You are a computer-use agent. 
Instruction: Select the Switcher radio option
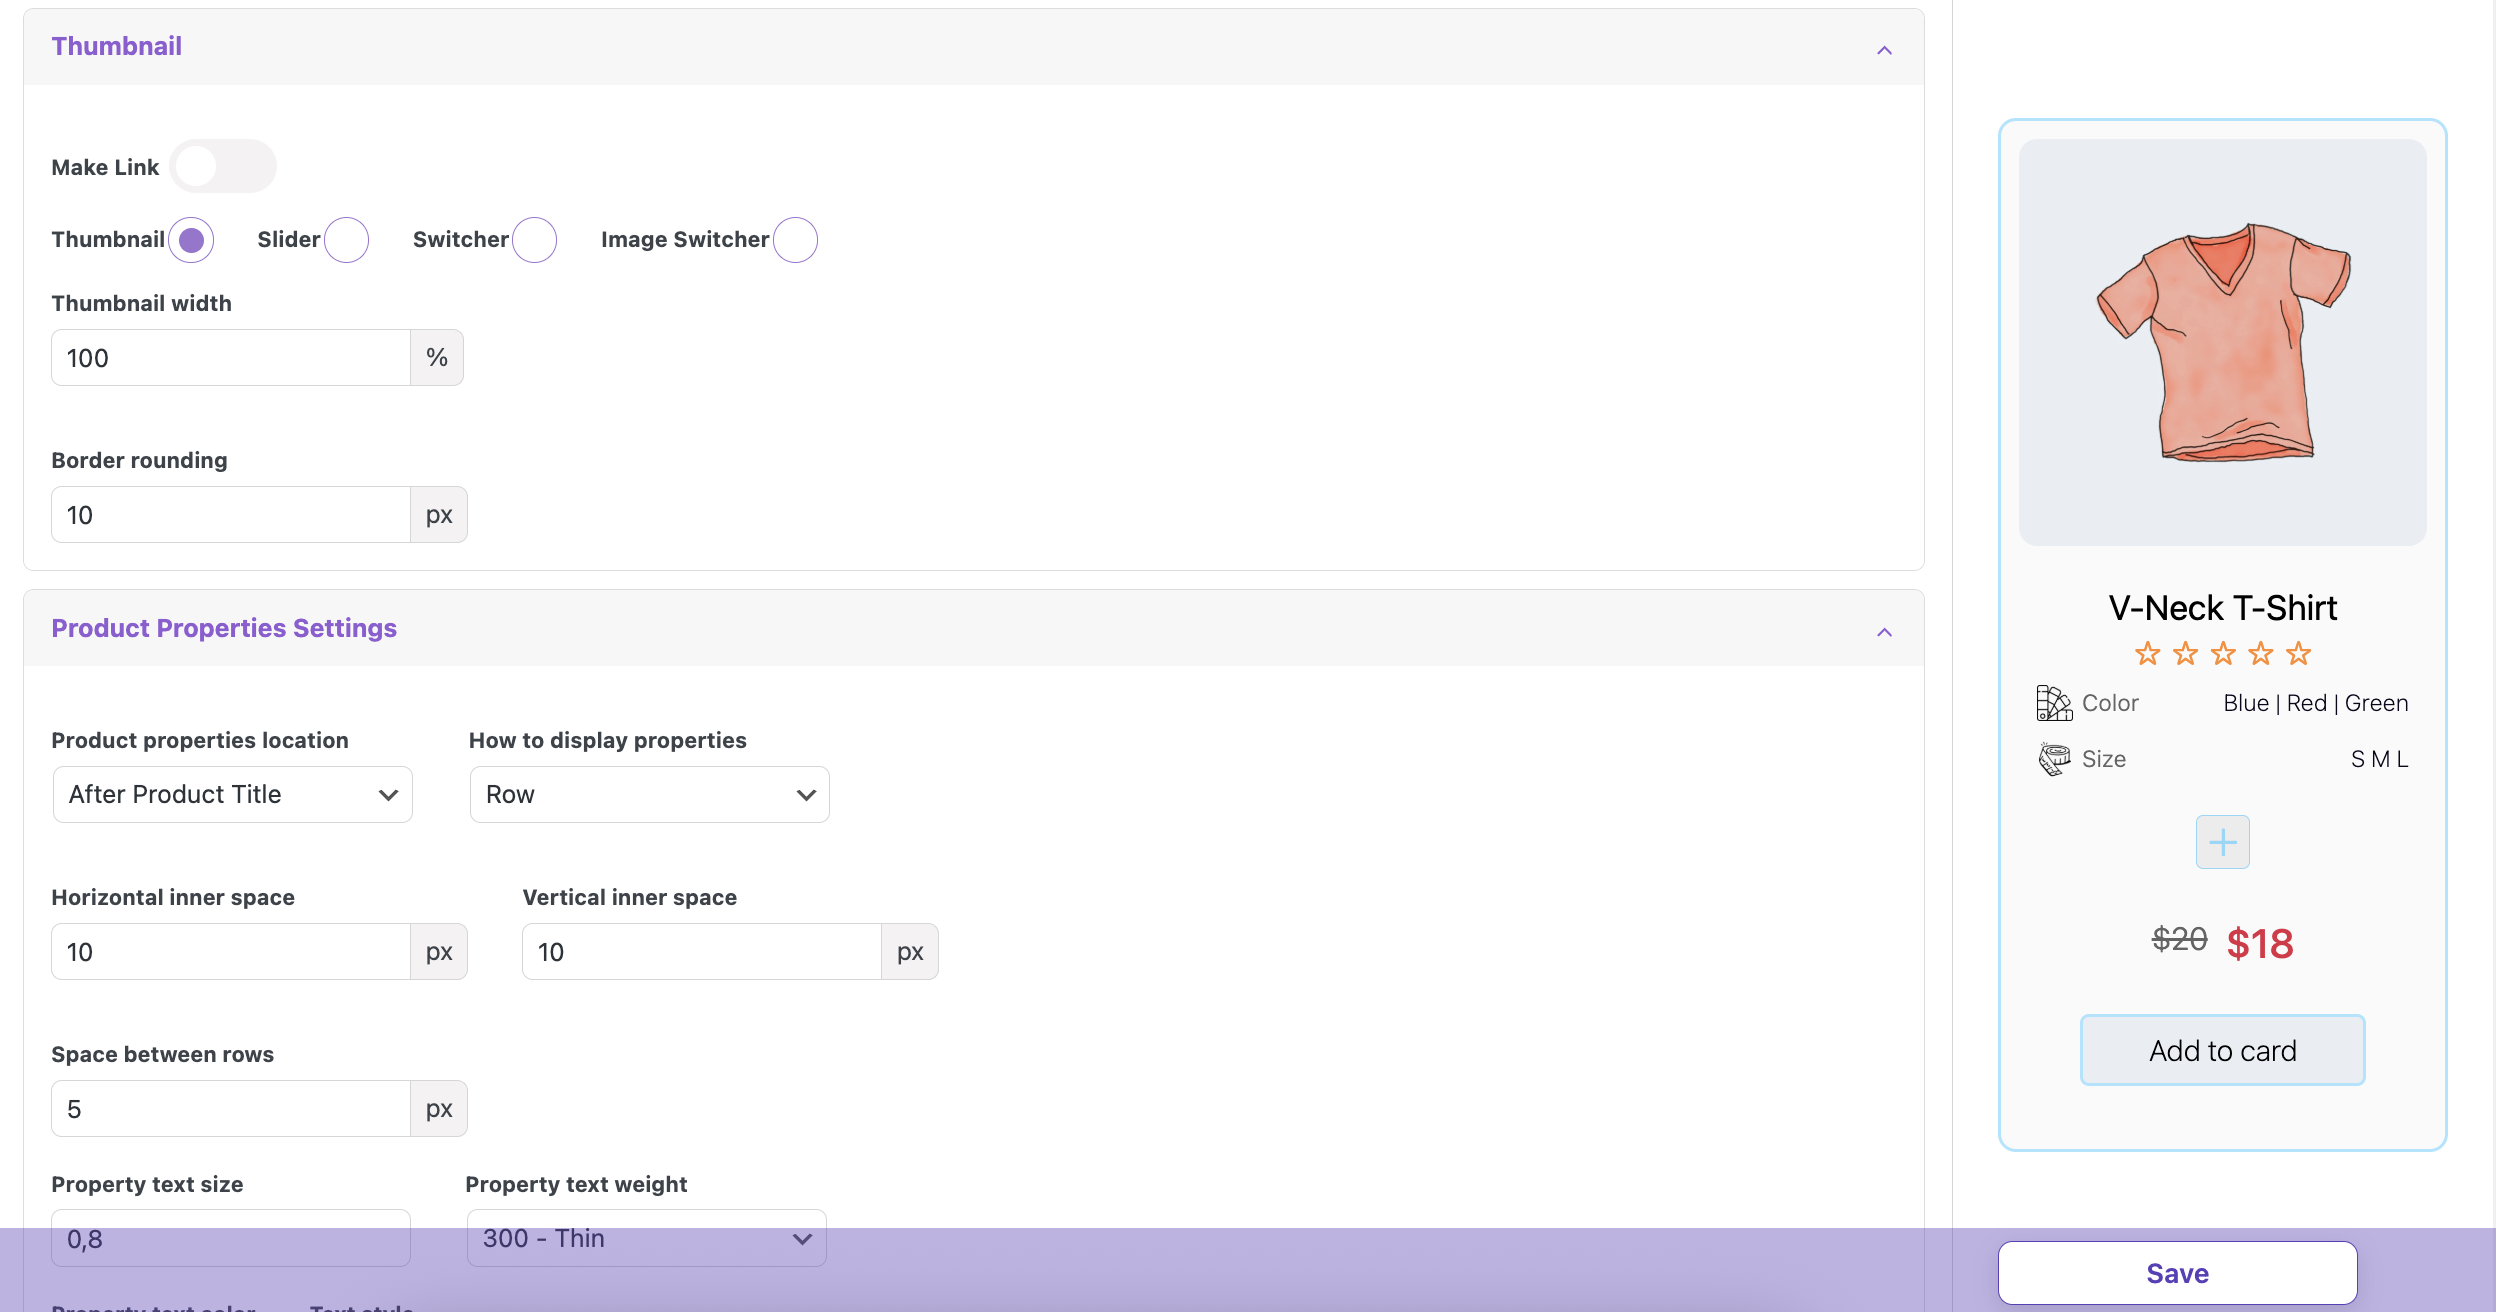point(534,240)
